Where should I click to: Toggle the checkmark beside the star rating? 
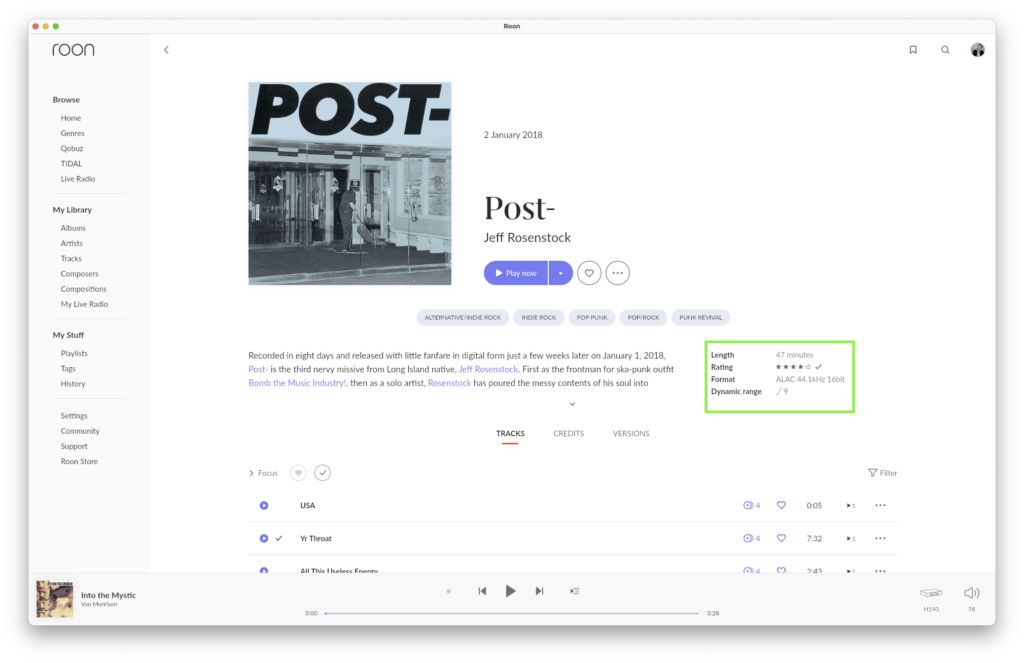coord(819,367)
